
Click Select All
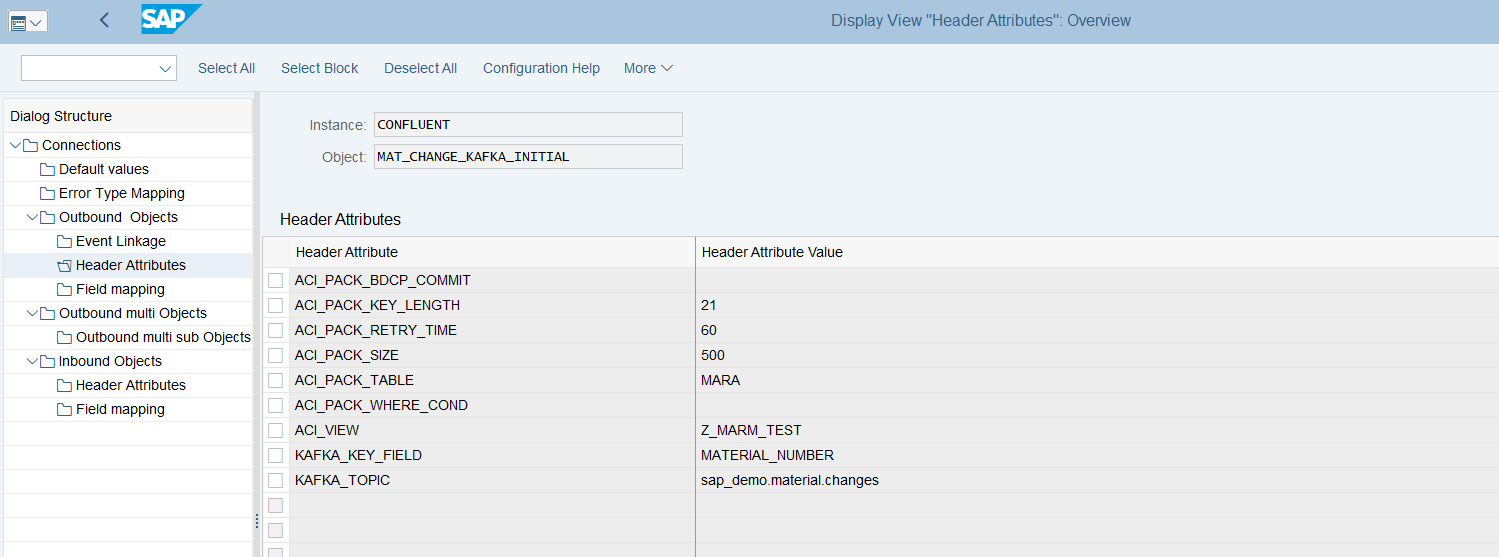pyautogui.click(x=226, y=68)
